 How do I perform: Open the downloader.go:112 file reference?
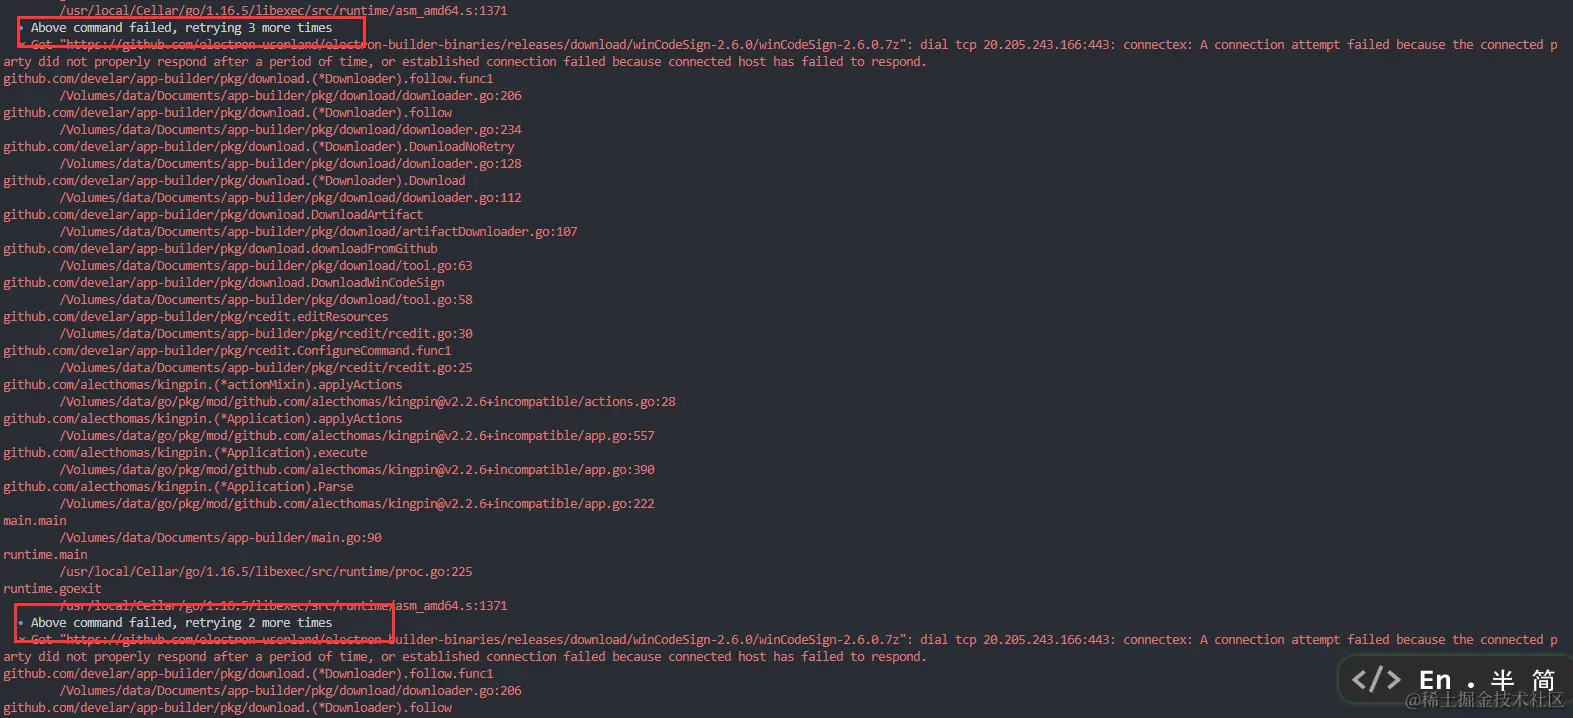click(290, 198)
